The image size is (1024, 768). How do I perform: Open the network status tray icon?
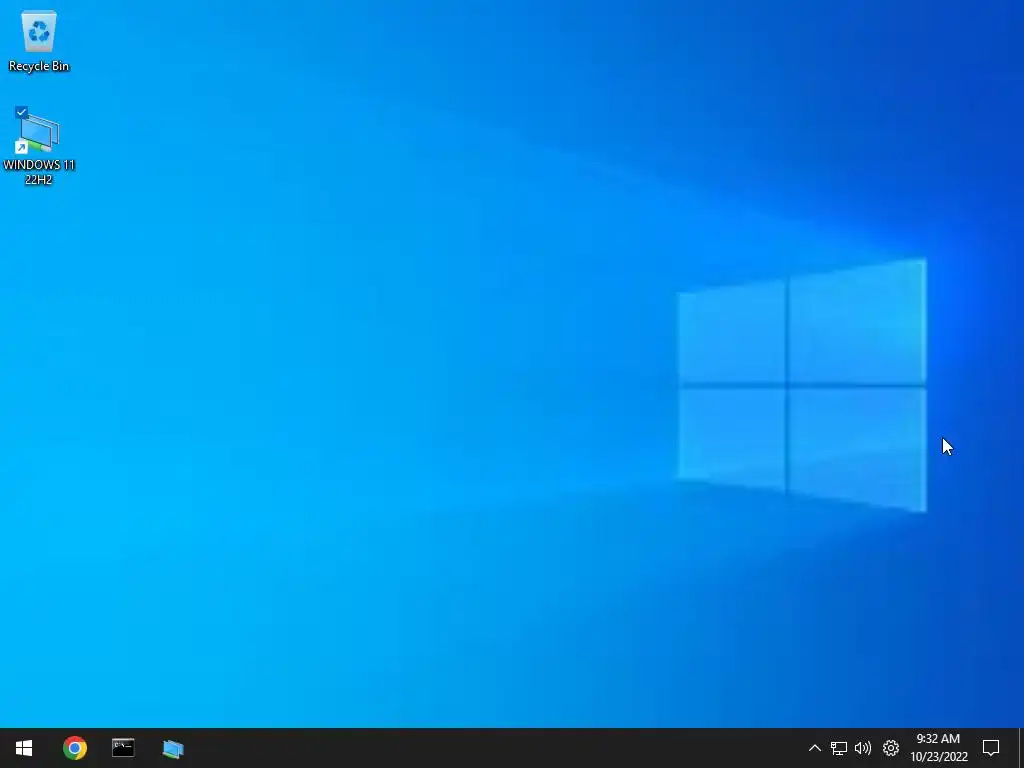click(839, 748)
